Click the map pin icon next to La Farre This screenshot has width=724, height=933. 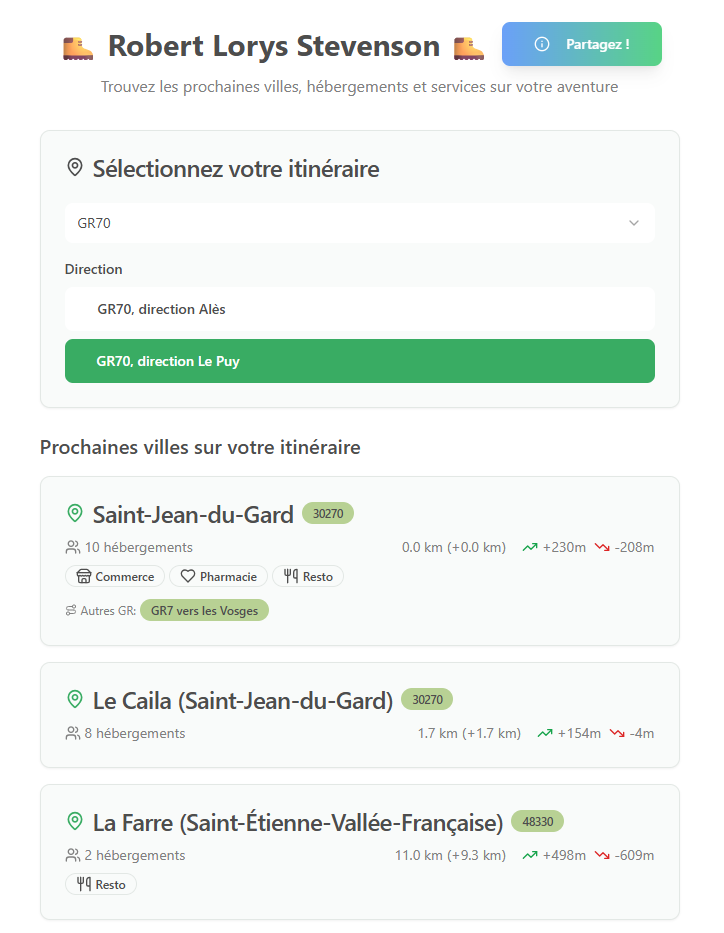point(74,822)
